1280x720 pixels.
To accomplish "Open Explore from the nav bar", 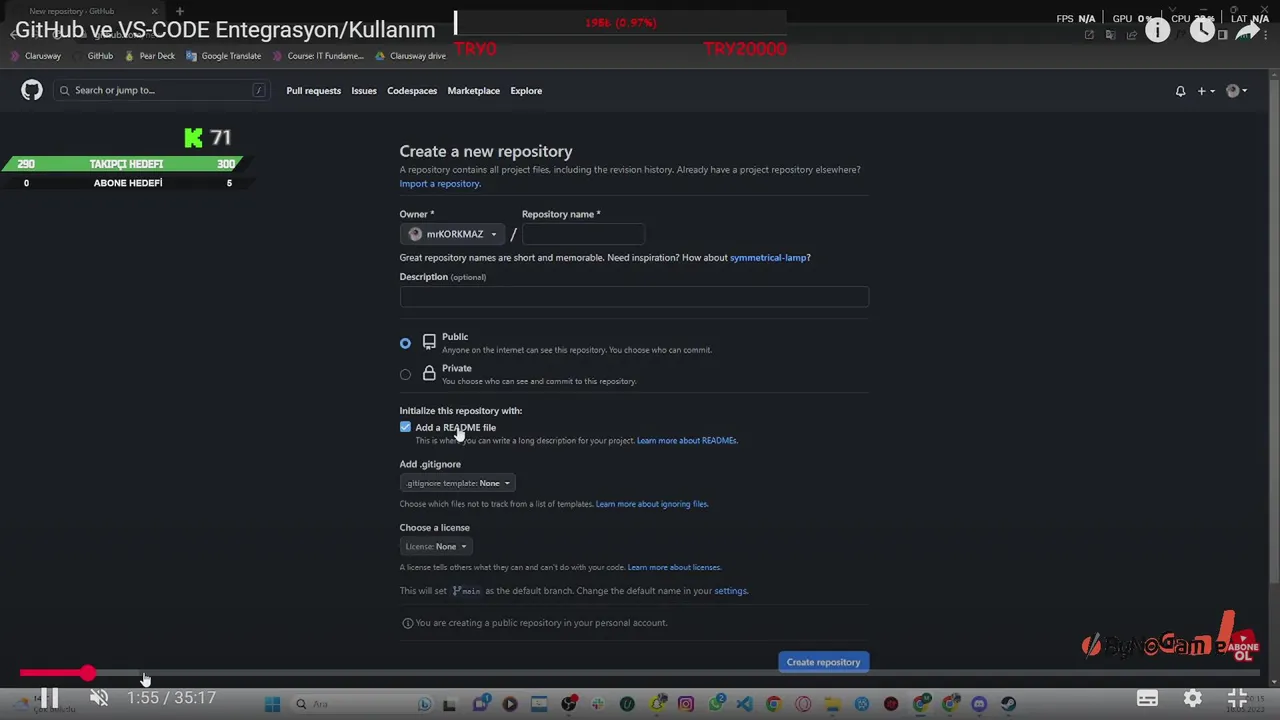I will [526, 91].
